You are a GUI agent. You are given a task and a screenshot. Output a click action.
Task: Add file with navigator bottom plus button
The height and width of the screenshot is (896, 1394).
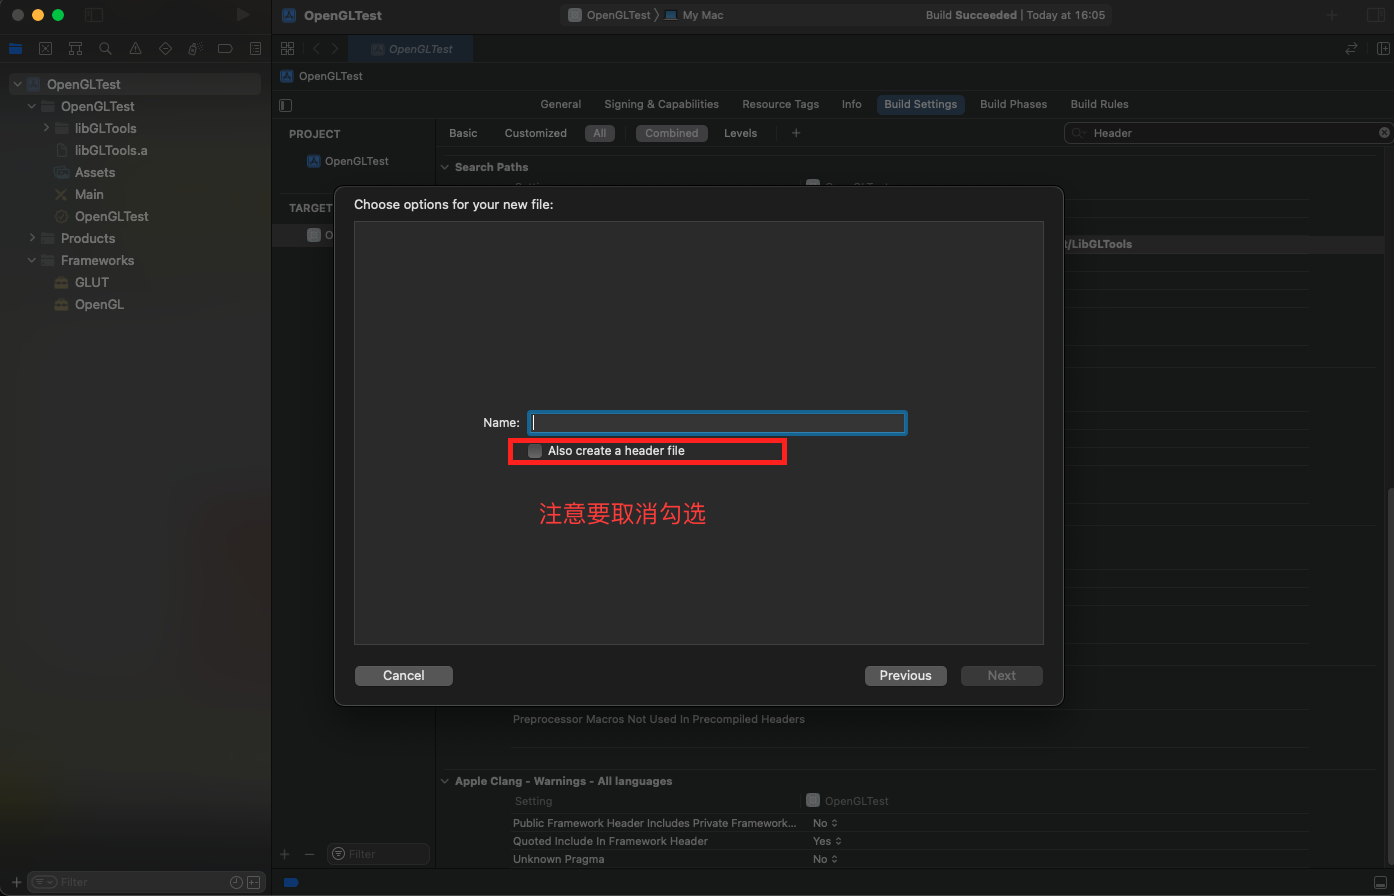tap(16, 882)
